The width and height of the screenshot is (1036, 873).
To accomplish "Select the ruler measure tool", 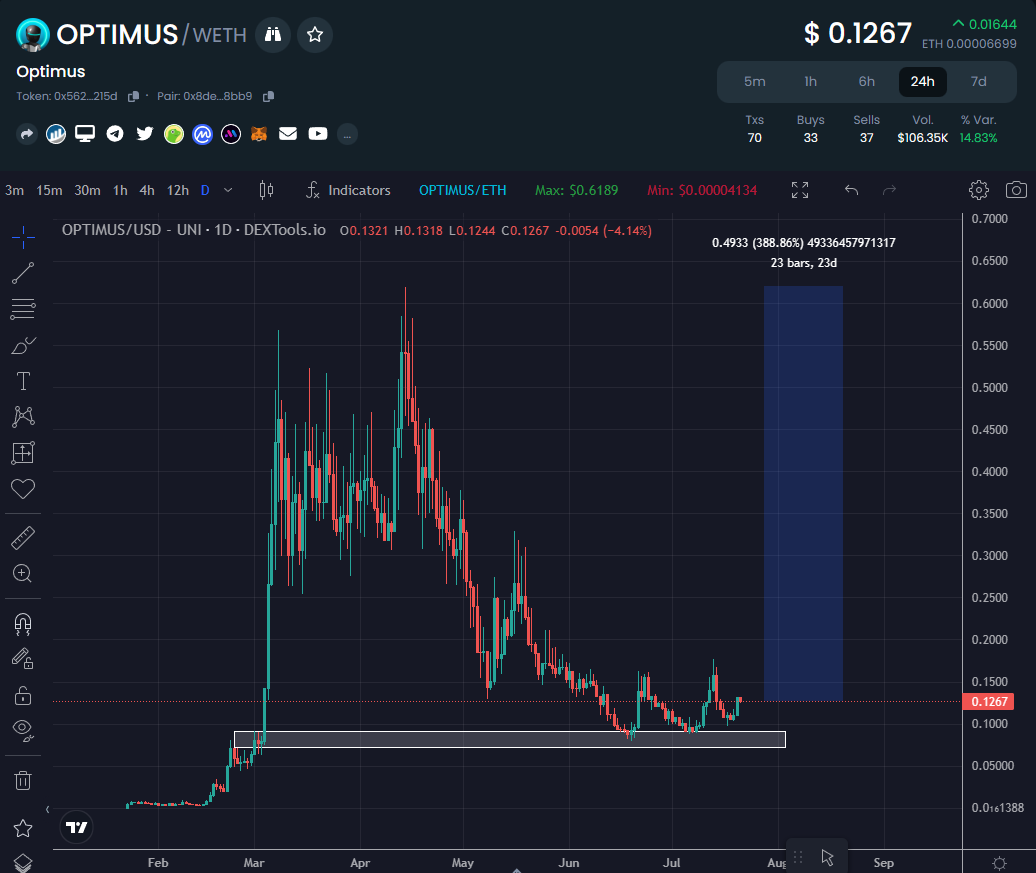I will coord(23,538).
